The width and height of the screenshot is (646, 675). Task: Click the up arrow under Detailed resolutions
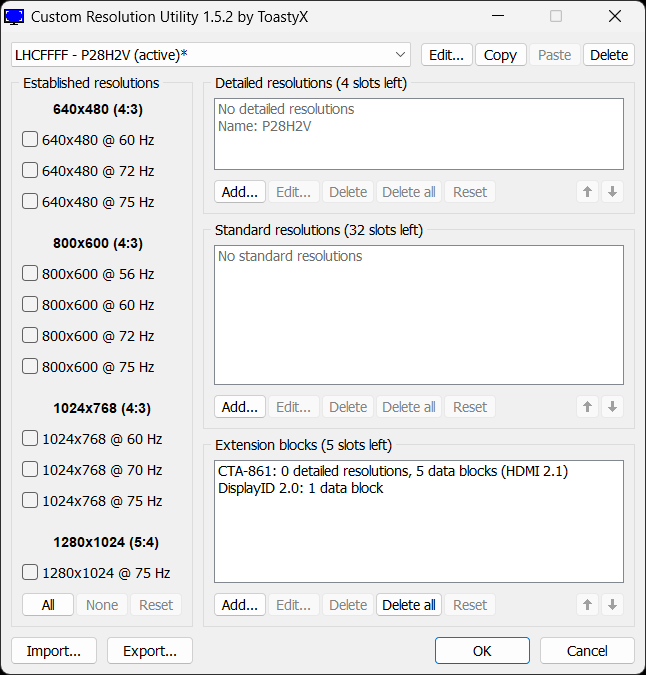point(587,192)
